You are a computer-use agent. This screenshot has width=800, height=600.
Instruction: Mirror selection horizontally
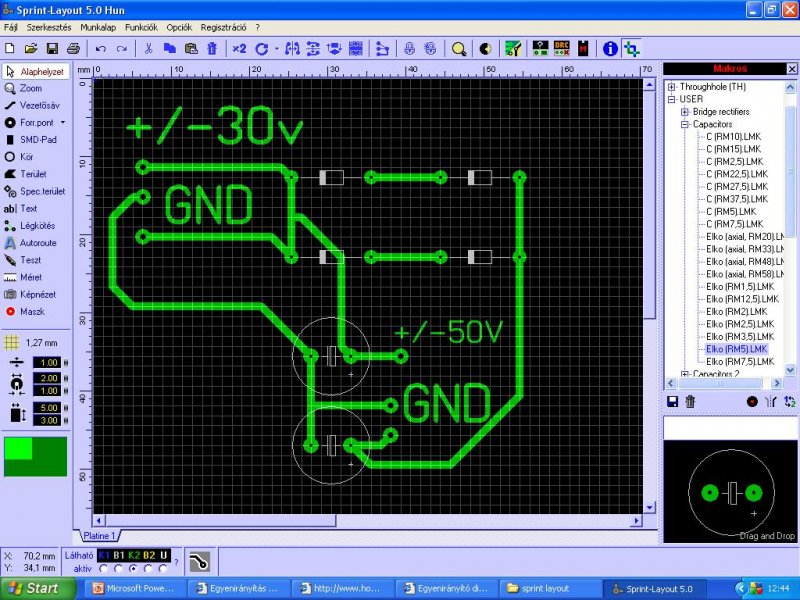[x=292, y=49]
